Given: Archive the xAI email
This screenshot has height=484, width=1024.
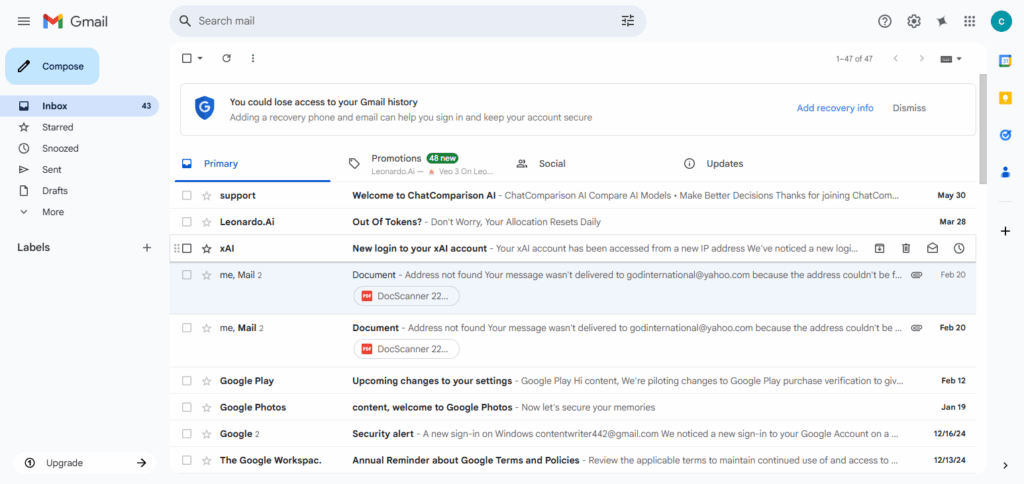Looking at the screenshot, I should (x=880, y=248).
